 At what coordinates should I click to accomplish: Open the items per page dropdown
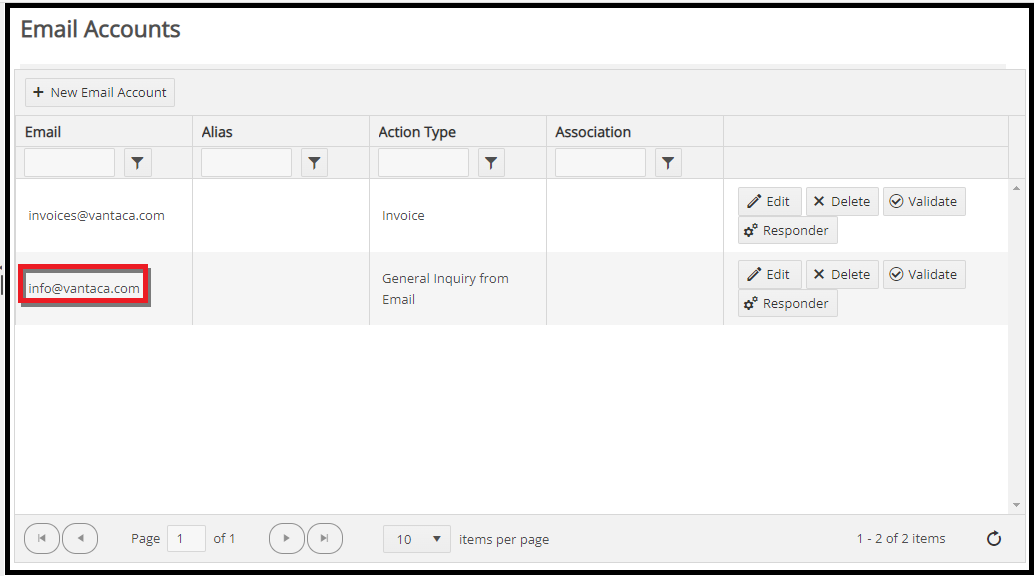(416, 538)
